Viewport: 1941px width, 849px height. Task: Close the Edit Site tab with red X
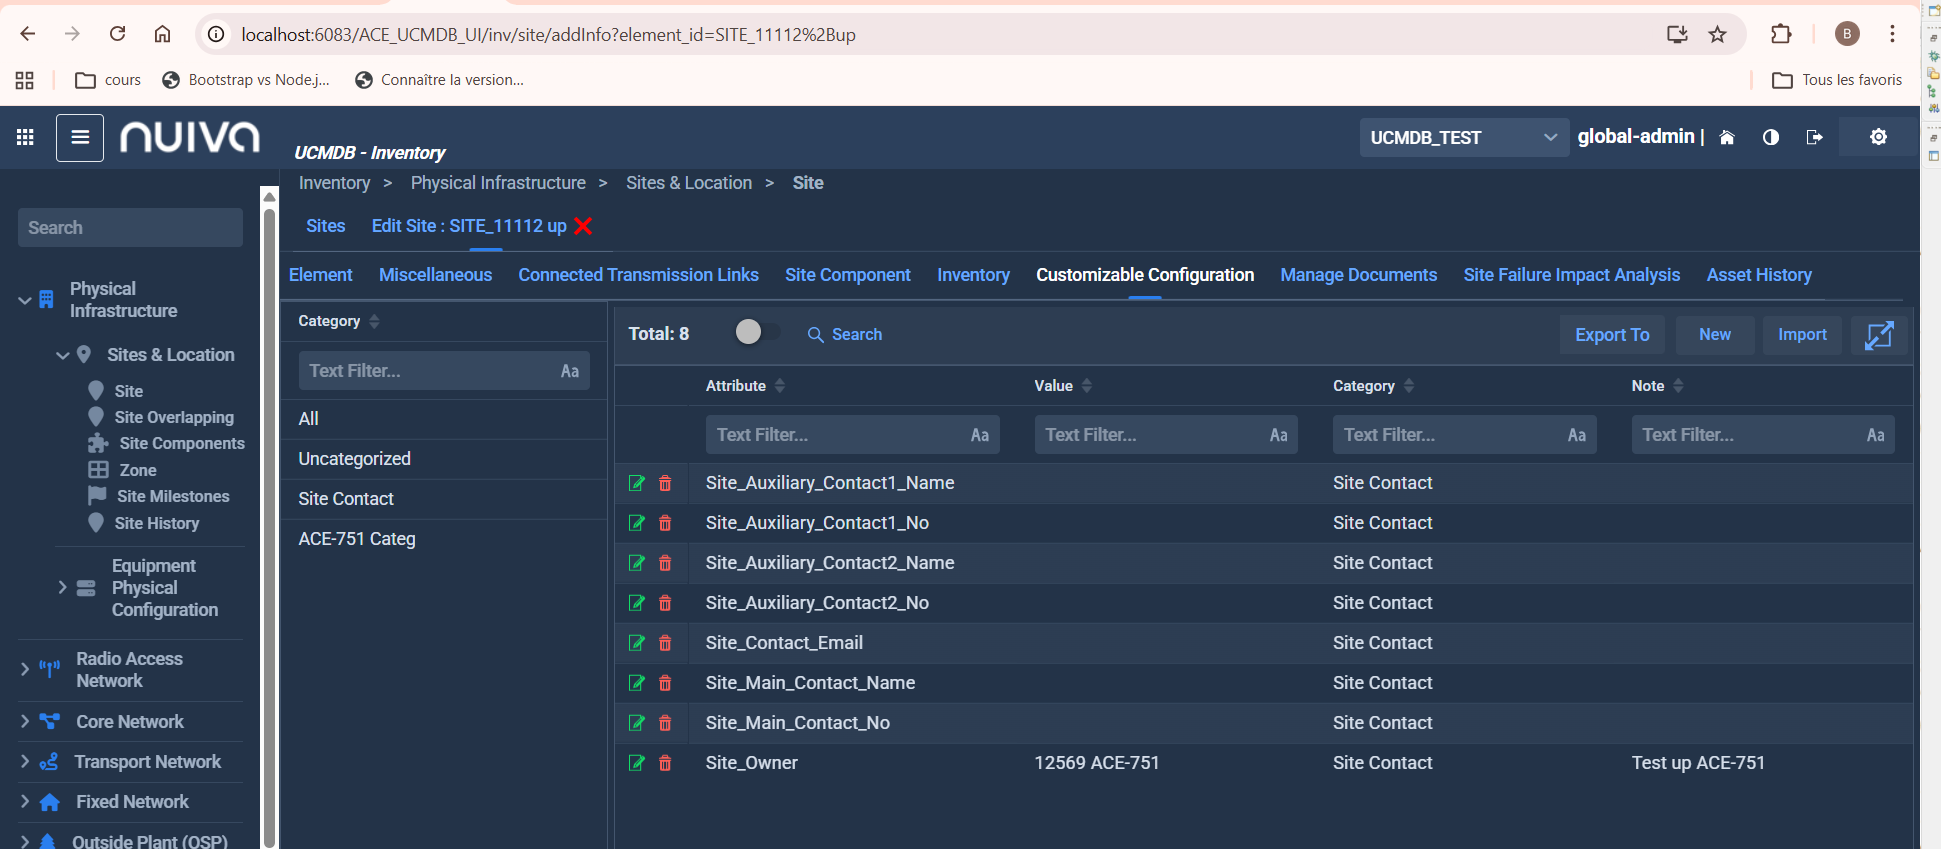(584, 226)
